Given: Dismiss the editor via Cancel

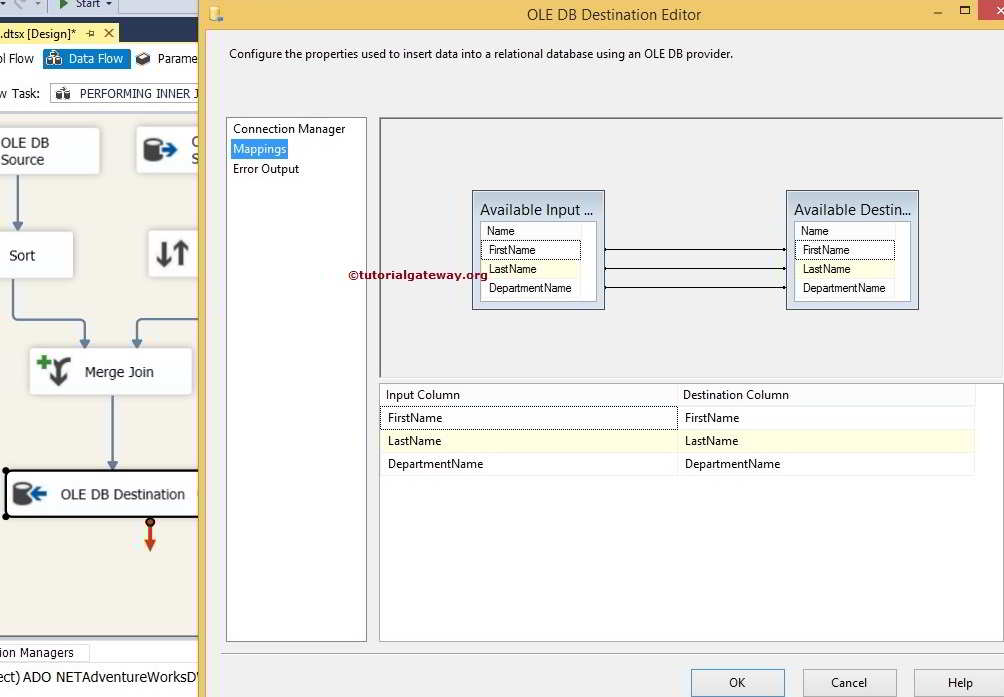Looking at the screenshot, I should tap(848, 682).
